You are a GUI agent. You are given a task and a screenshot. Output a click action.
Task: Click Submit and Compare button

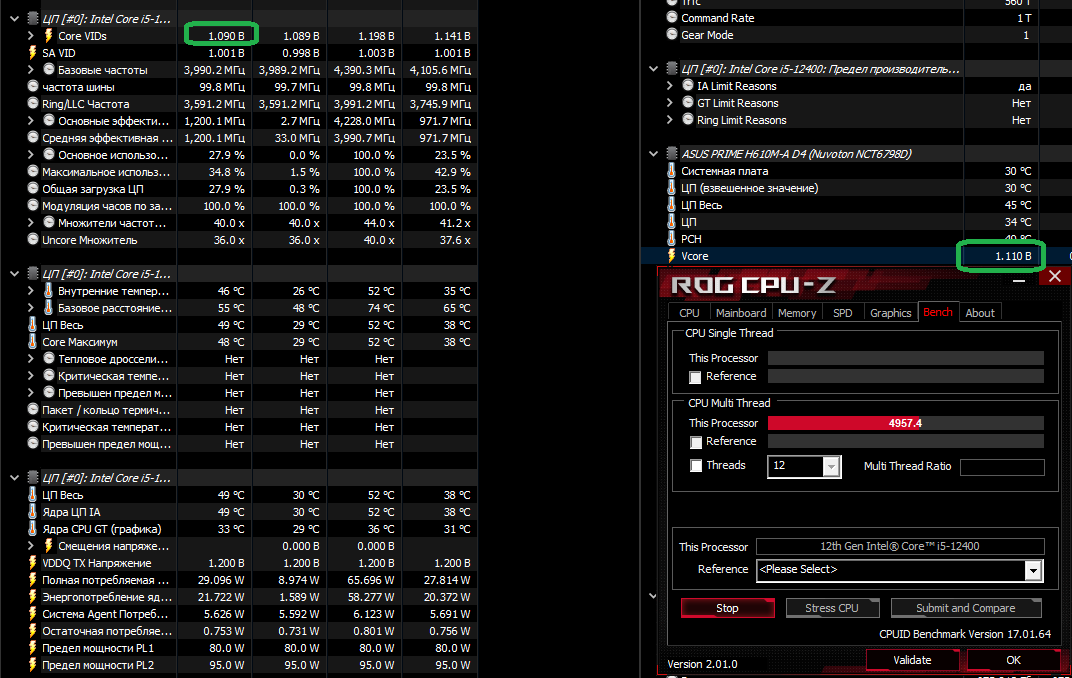(965, 608)
